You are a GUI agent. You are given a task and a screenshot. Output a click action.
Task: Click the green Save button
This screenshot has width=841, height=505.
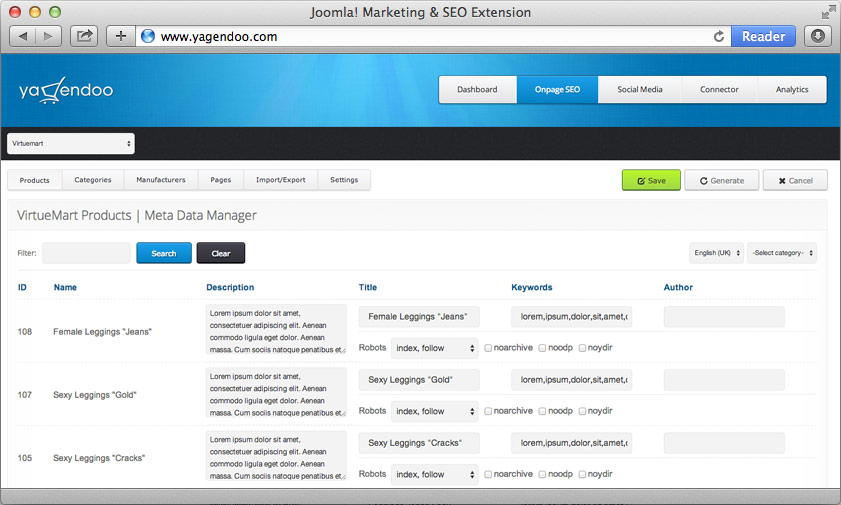(x=651, y=181)
